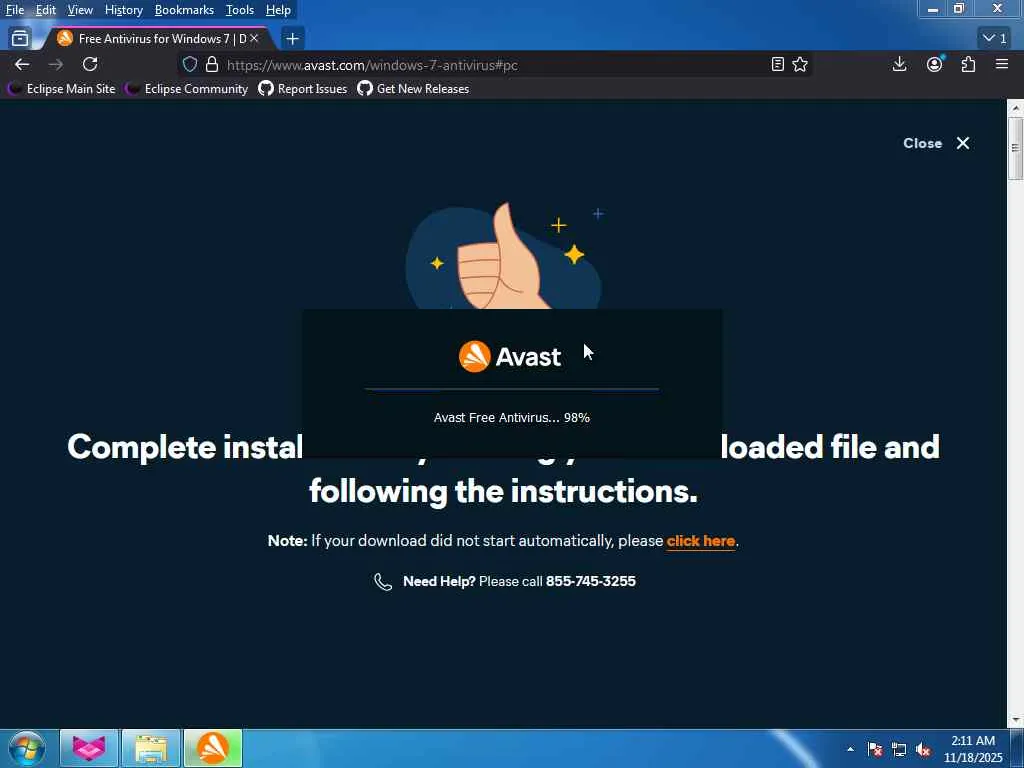1024x768 pixels.
Task: Open Eclipse Main Site bookmark
Action: 61,89
